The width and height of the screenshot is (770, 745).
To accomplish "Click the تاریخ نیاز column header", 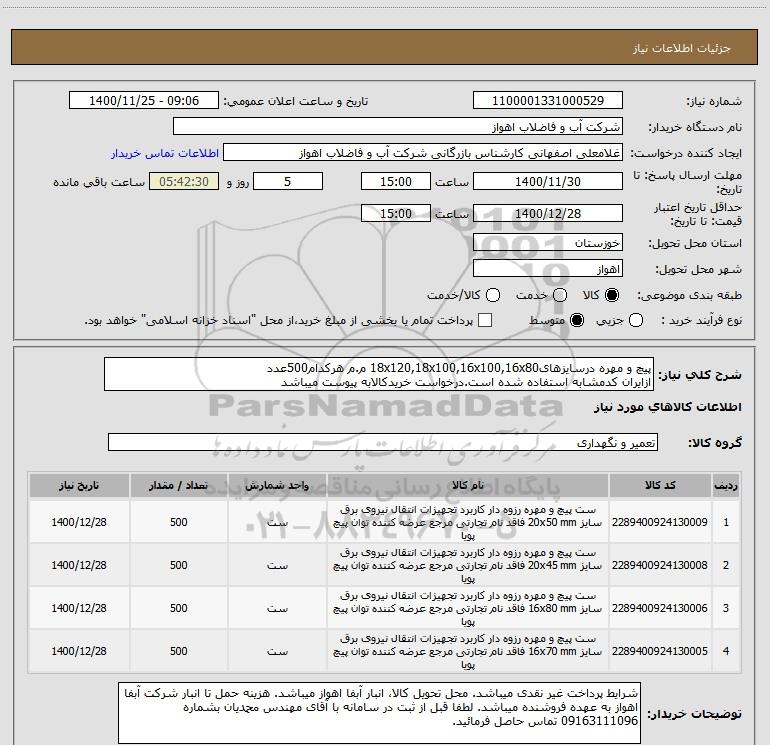I will (79, 486).
